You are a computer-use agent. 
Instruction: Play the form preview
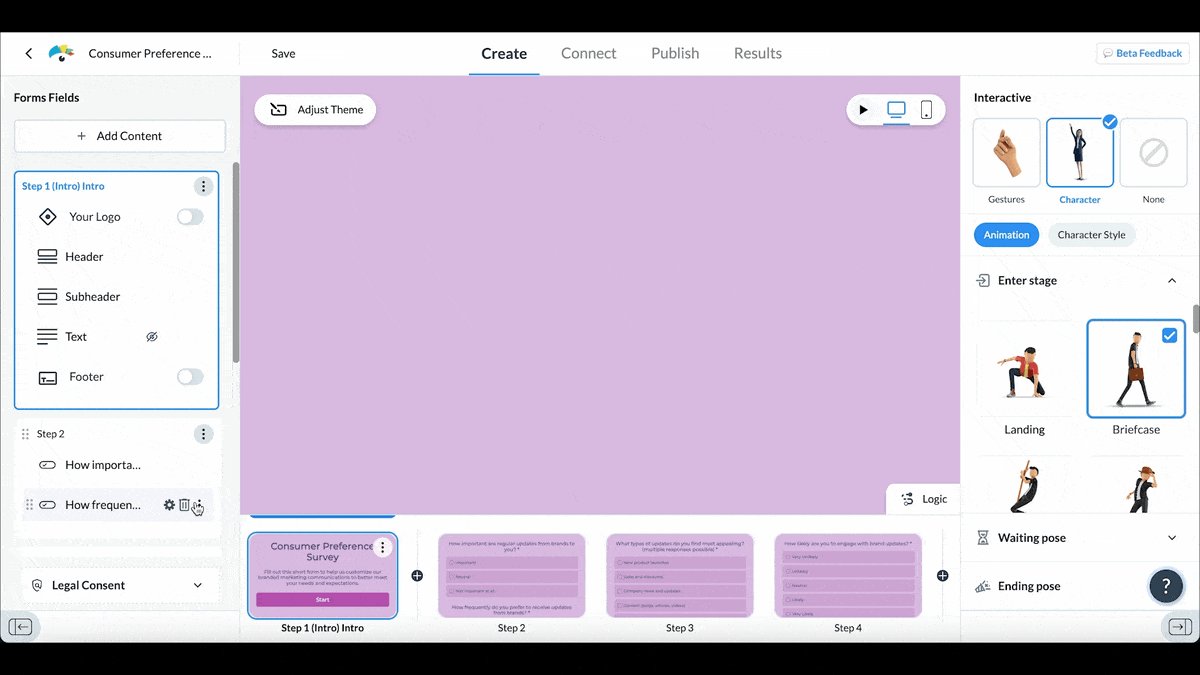pos(863,110)
